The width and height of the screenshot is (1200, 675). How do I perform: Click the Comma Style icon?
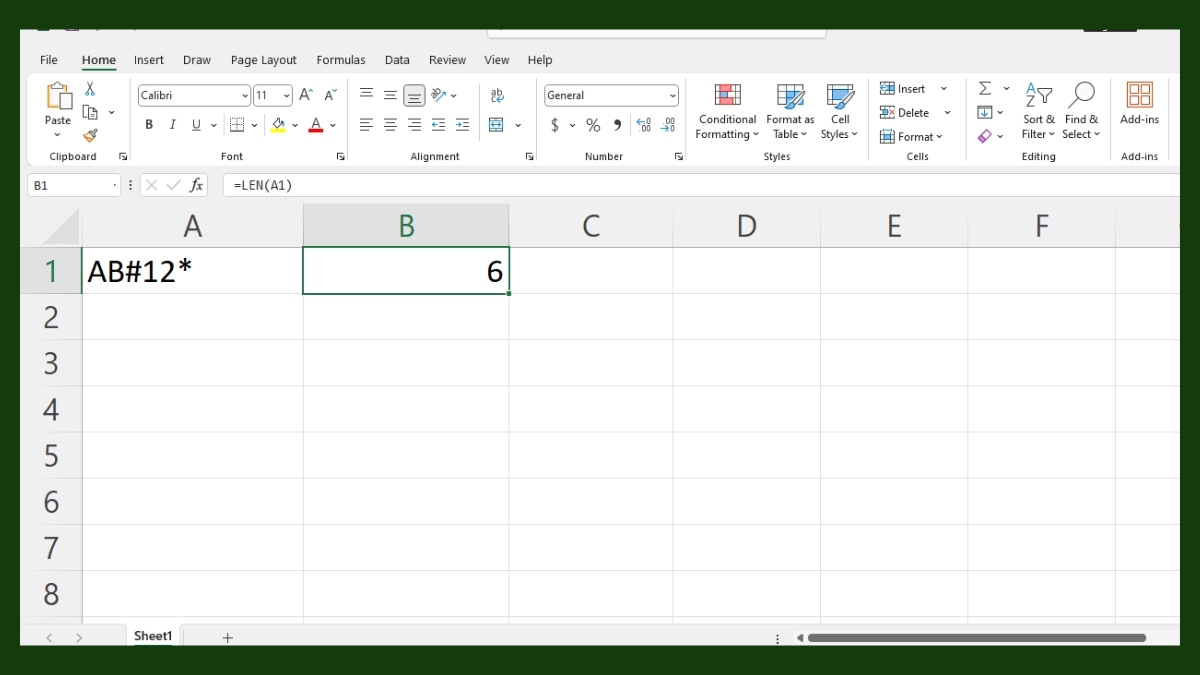coord(617,125)
